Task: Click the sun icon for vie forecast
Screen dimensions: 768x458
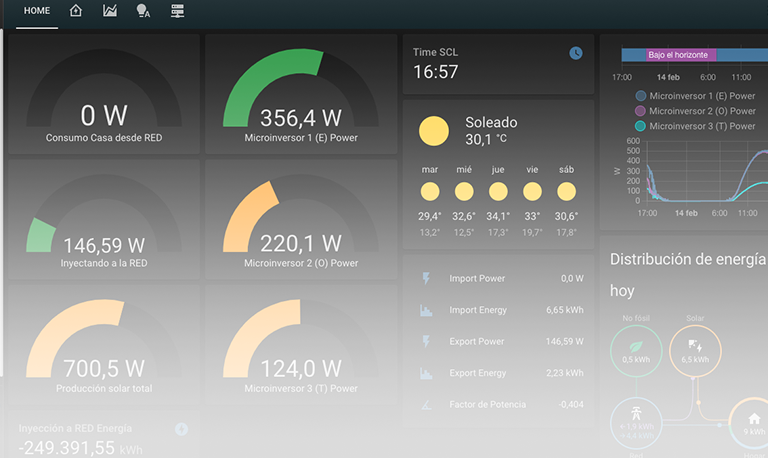Action: click(532, 191)
